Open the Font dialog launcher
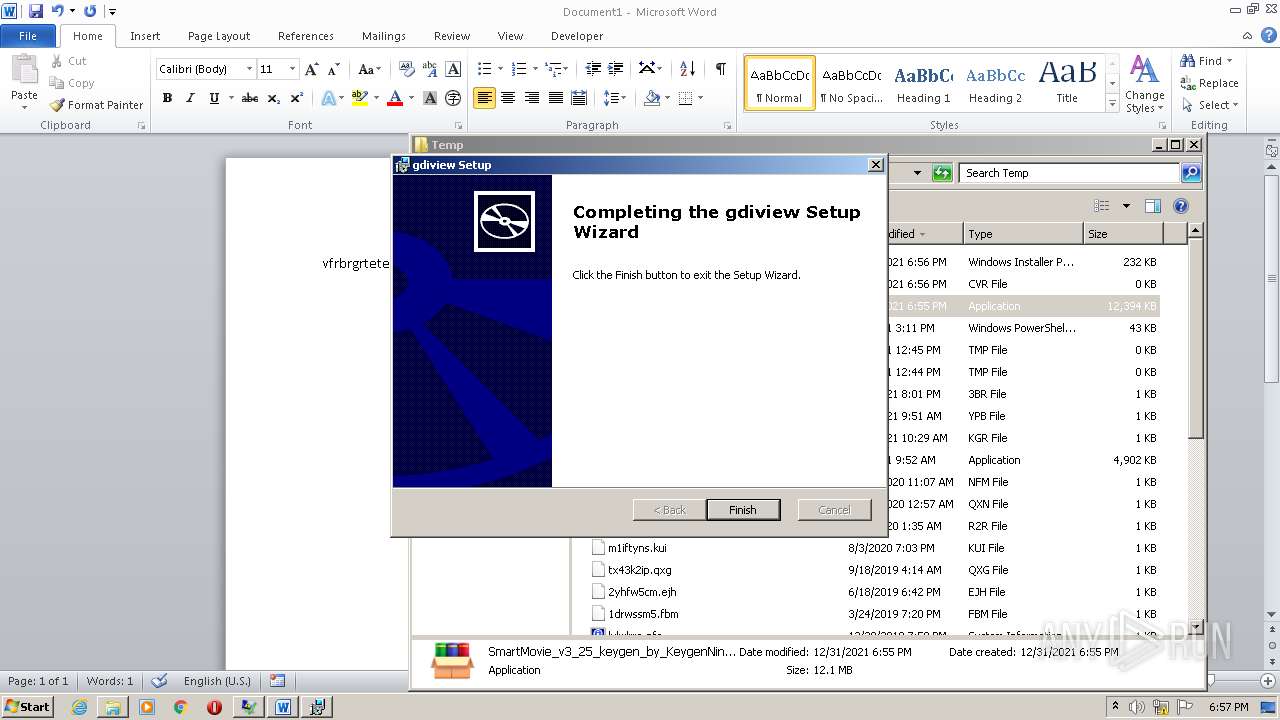1280x720 pixels. (x=458, y=126)
